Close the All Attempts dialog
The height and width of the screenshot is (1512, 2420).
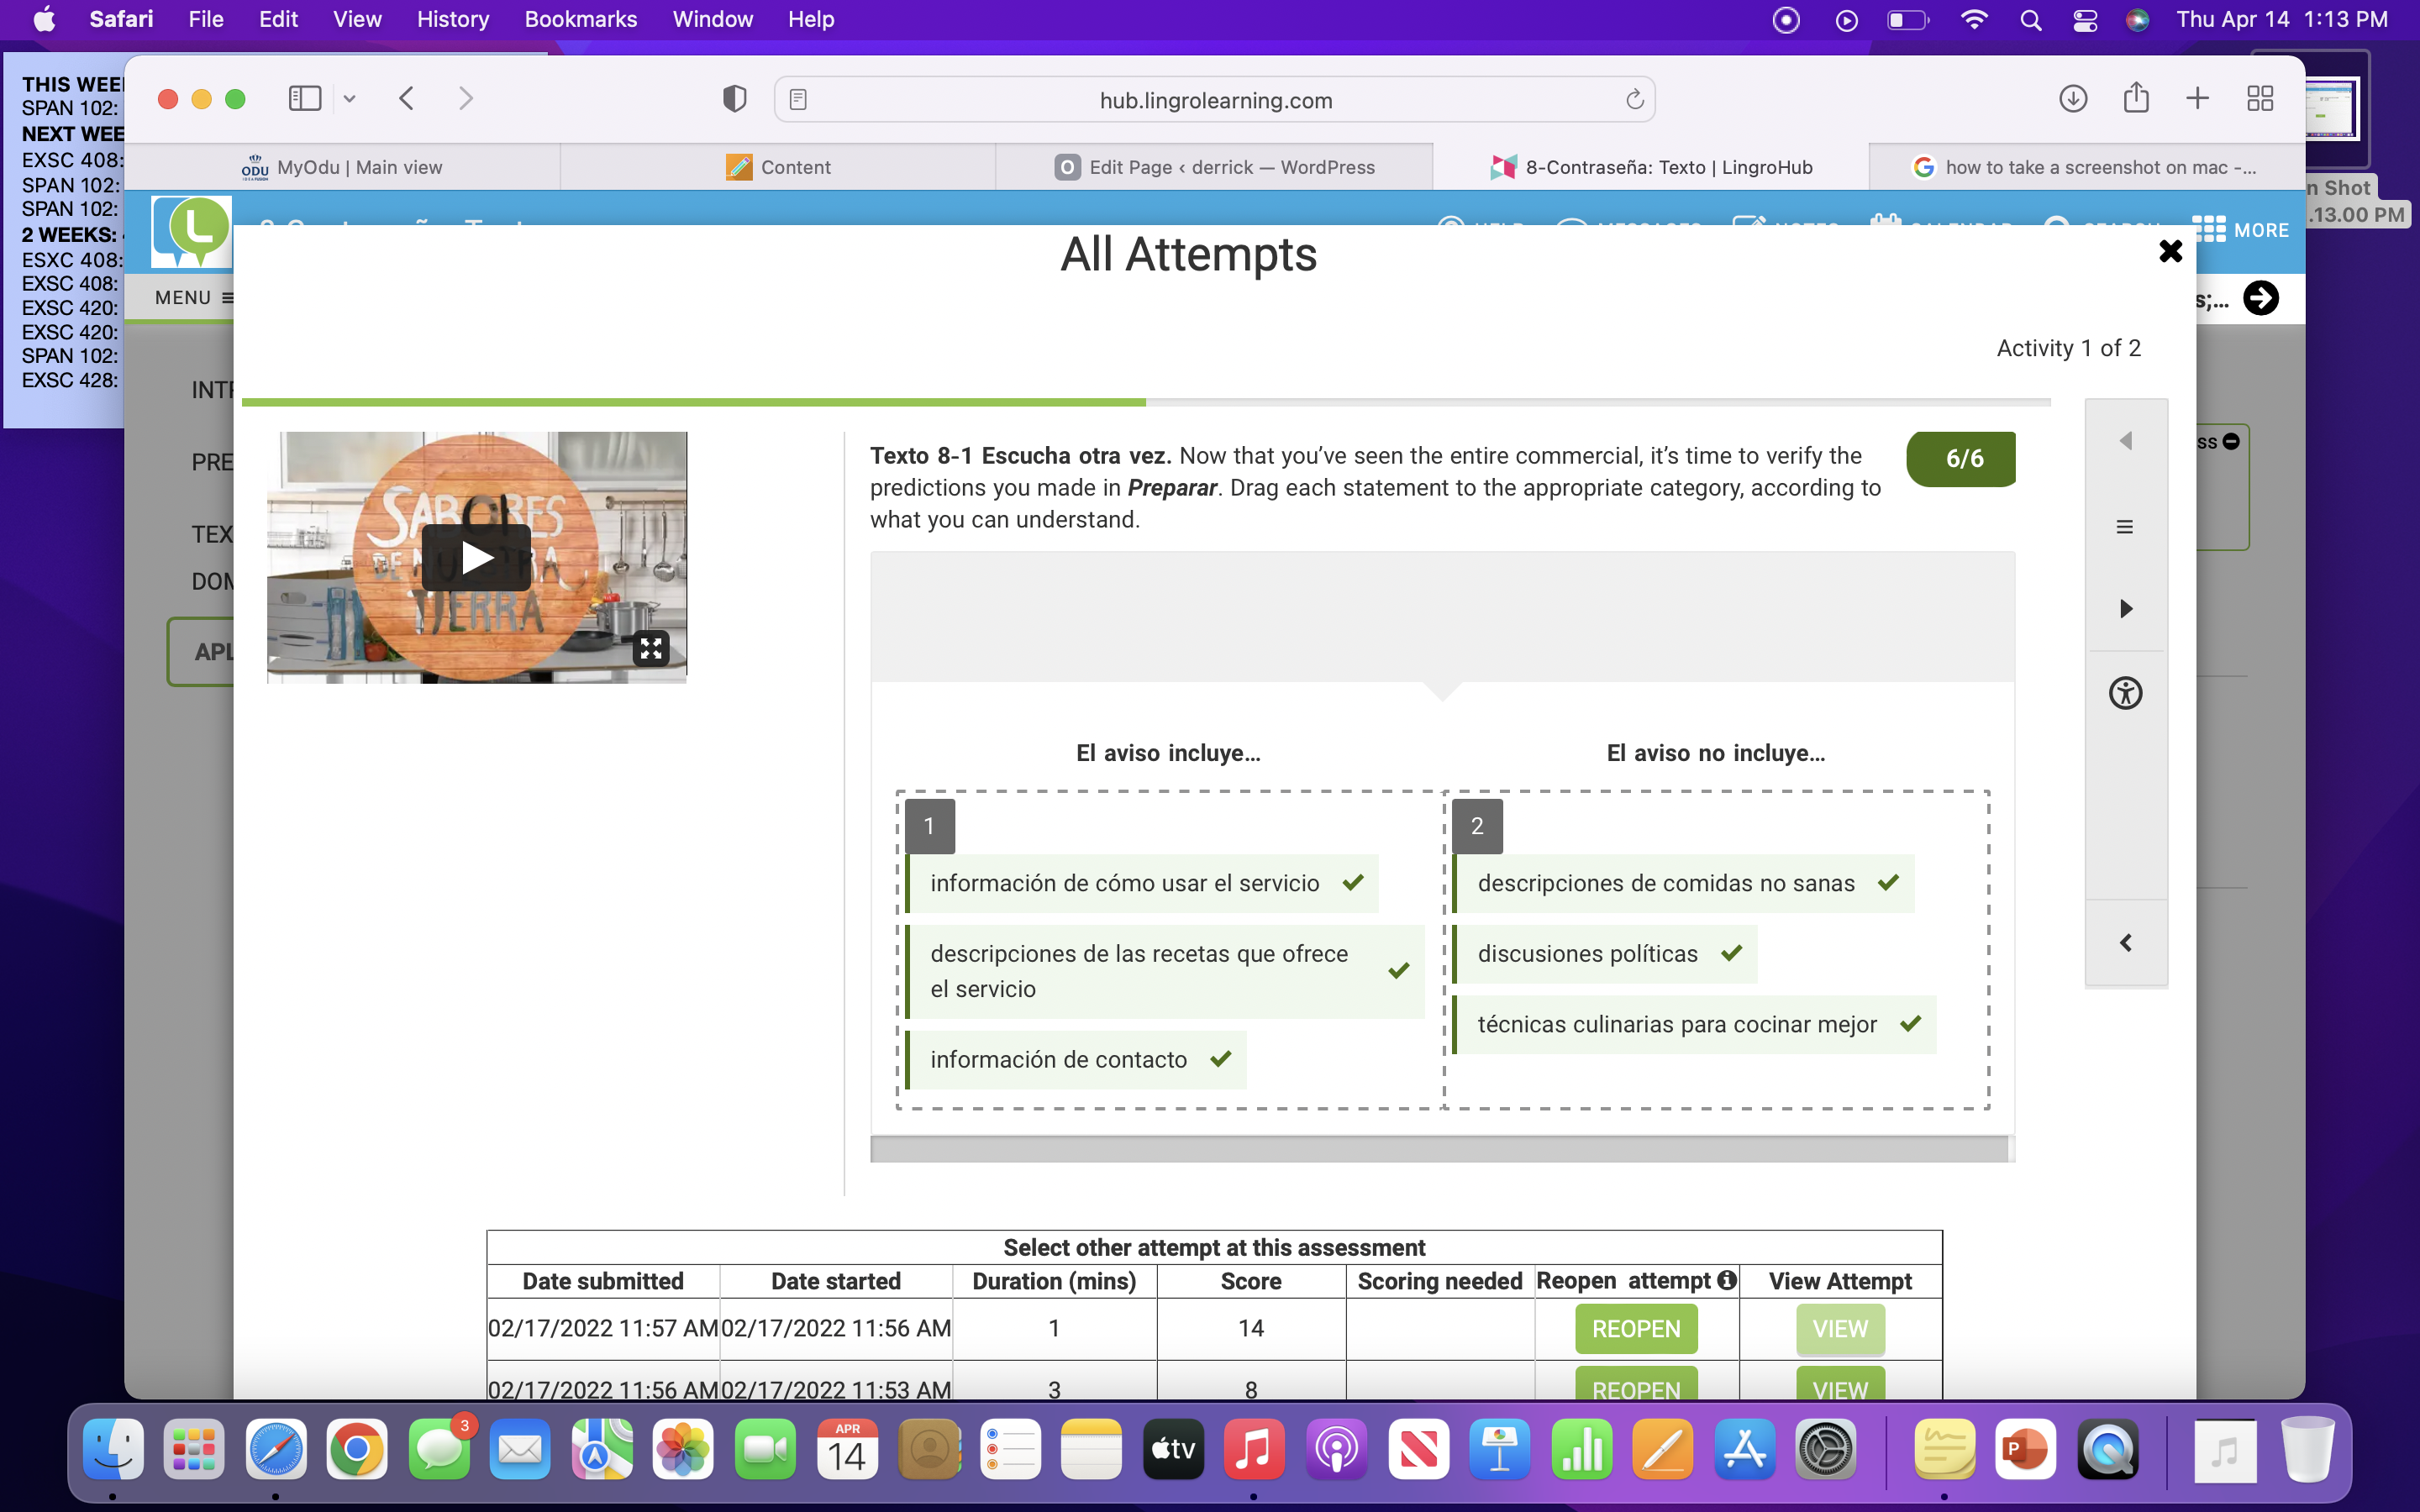tap(2170, 251)
